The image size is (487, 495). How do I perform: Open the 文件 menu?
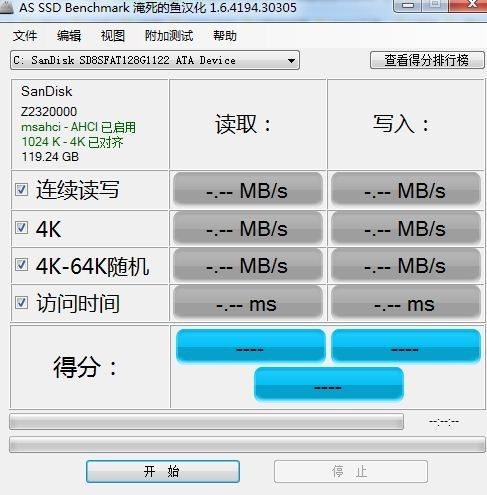coord(25,36)
